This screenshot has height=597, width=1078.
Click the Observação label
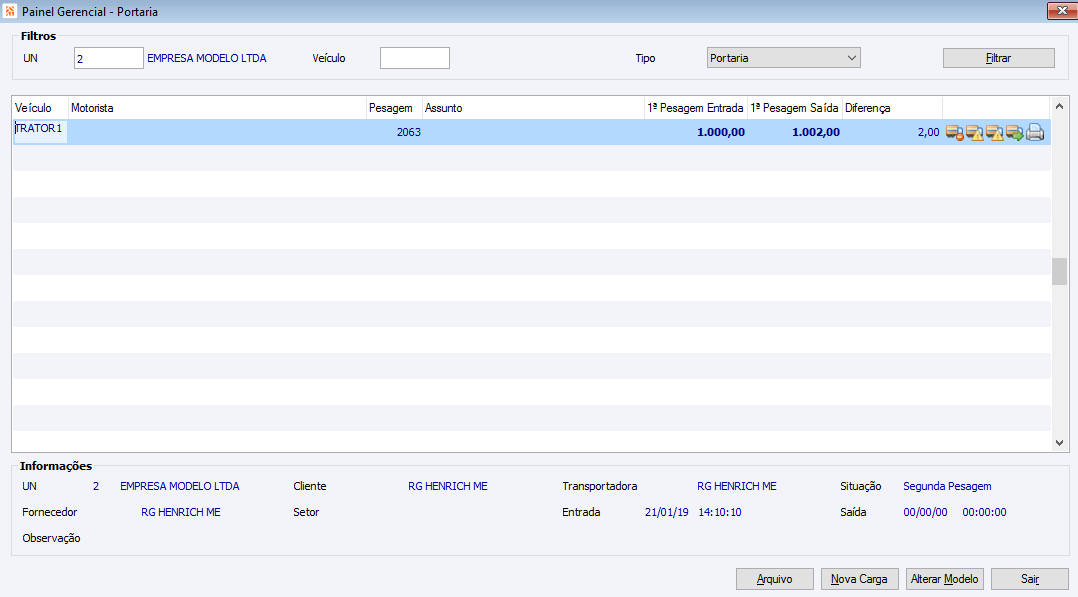click(52, 539)
